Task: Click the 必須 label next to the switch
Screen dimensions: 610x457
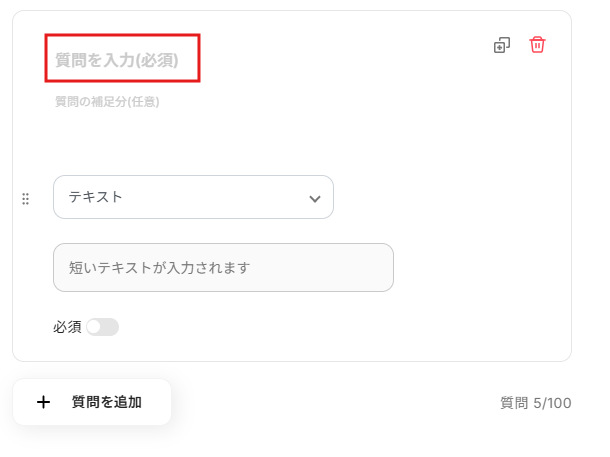Action: (x=67, y=327)
